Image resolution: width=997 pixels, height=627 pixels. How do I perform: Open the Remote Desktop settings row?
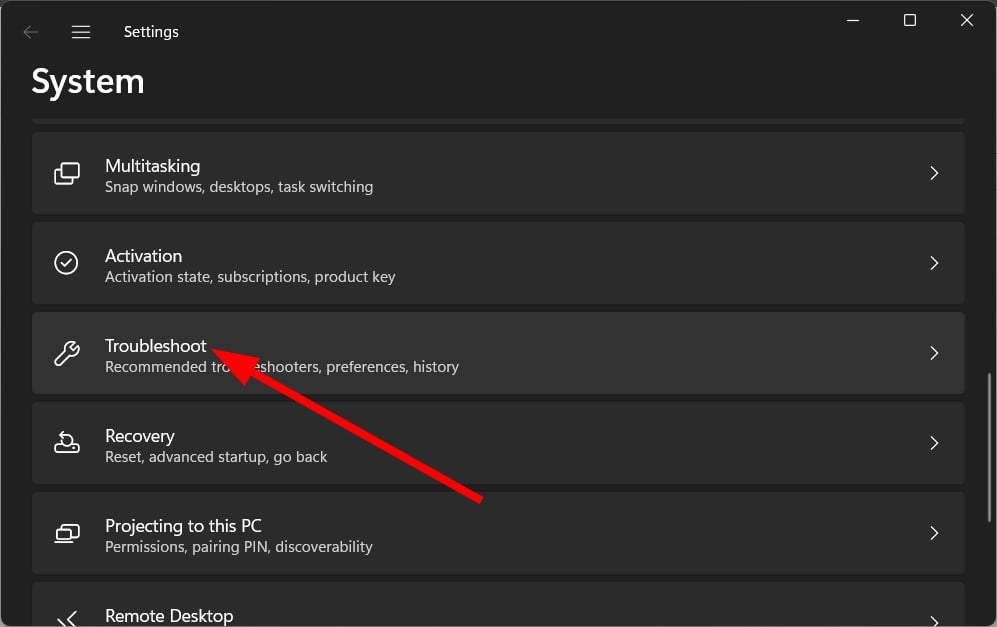click(499, 612)
